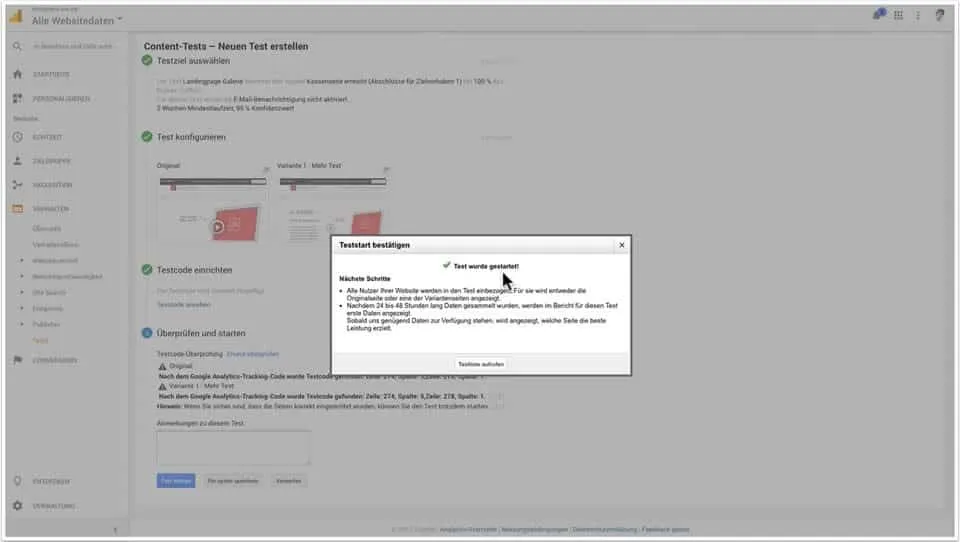Expand the Zielgruppe person icon section
The width and height of the screenshot is (960, 542).
pyautogui.click(x=17, y=161)
